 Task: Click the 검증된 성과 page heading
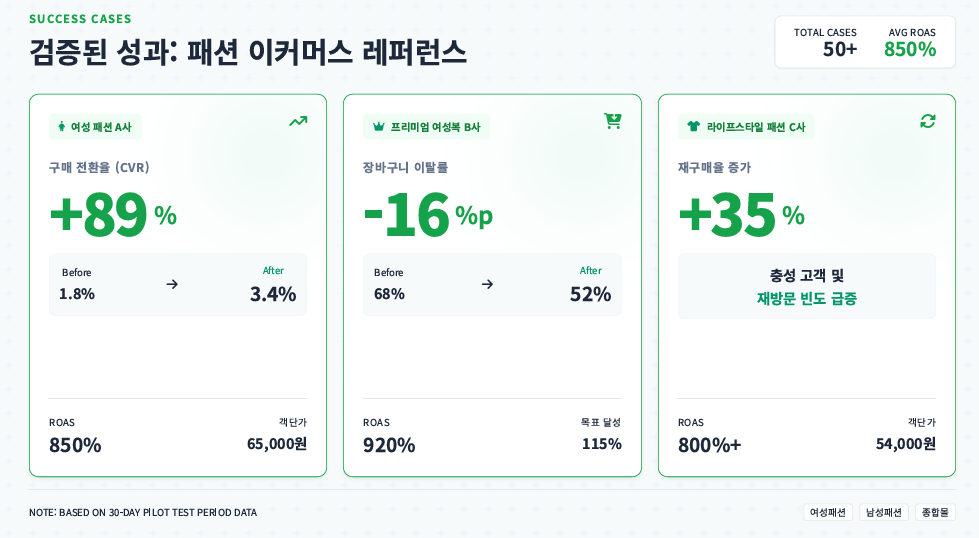[247, 51]
